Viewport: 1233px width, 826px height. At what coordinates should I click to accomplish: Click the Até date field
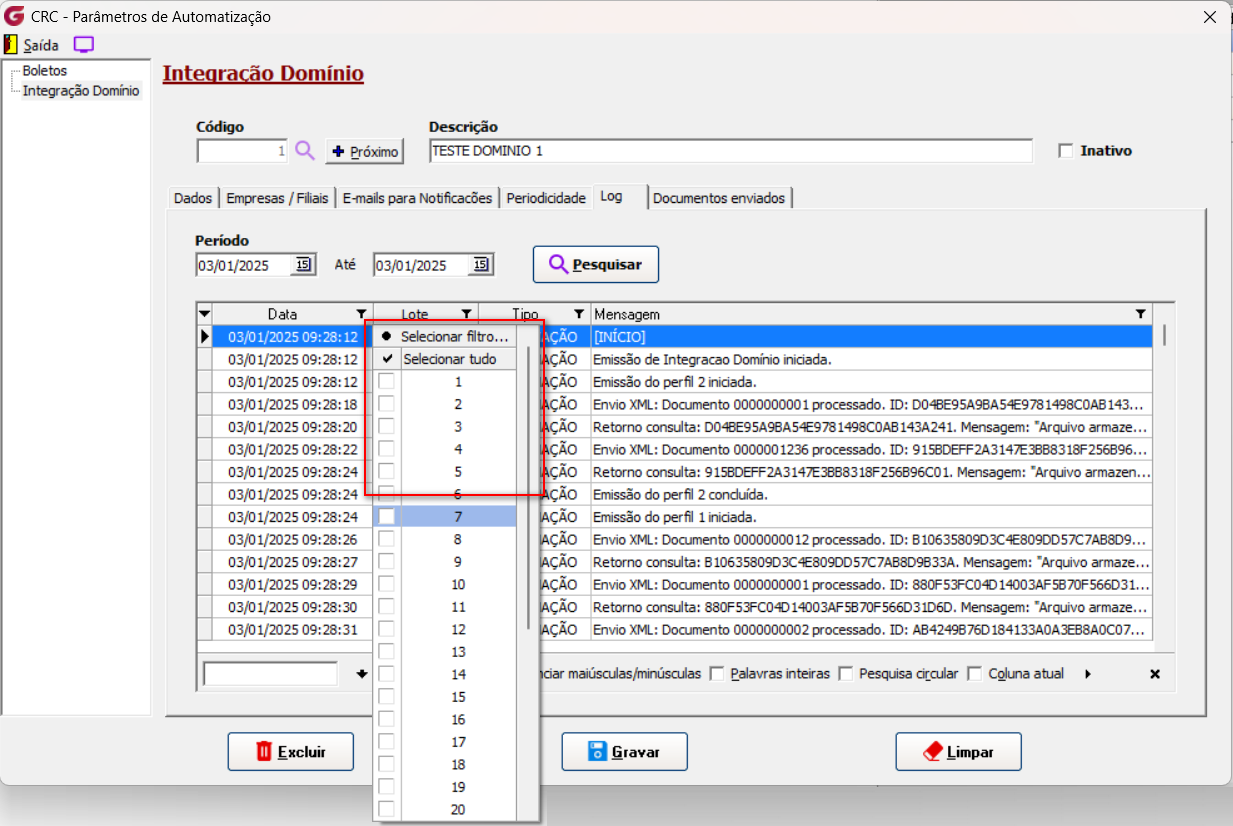click(422, 265)
